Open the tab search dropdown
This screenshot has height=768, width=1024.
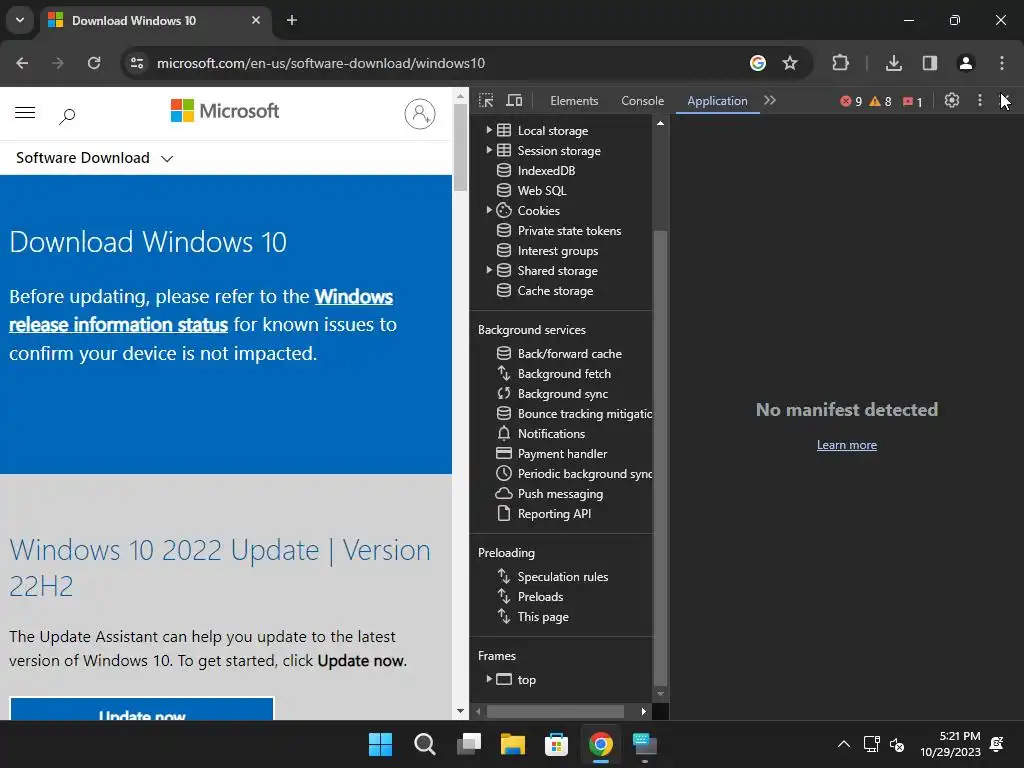pyautogui.click(x=20, y=20)
